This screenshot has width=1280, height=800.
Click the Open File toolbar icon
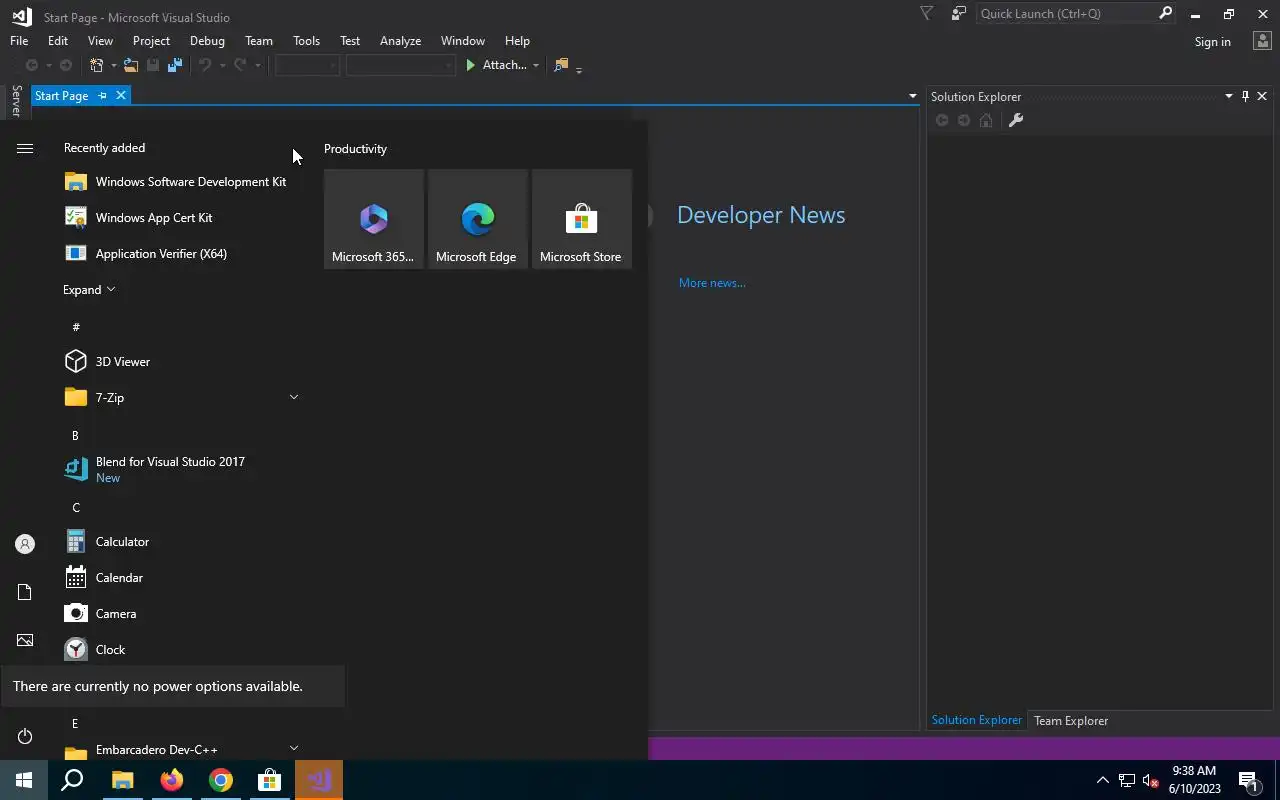(x=131, y=65)
